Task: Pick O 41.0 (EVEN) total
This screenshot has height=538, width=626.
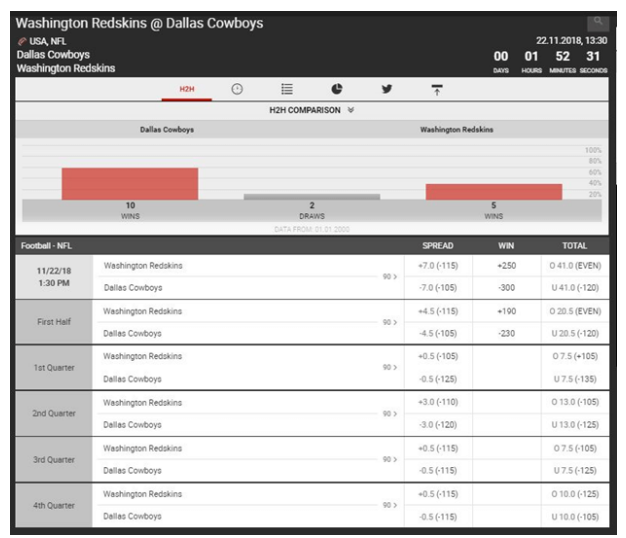Action: click(575, 266)
